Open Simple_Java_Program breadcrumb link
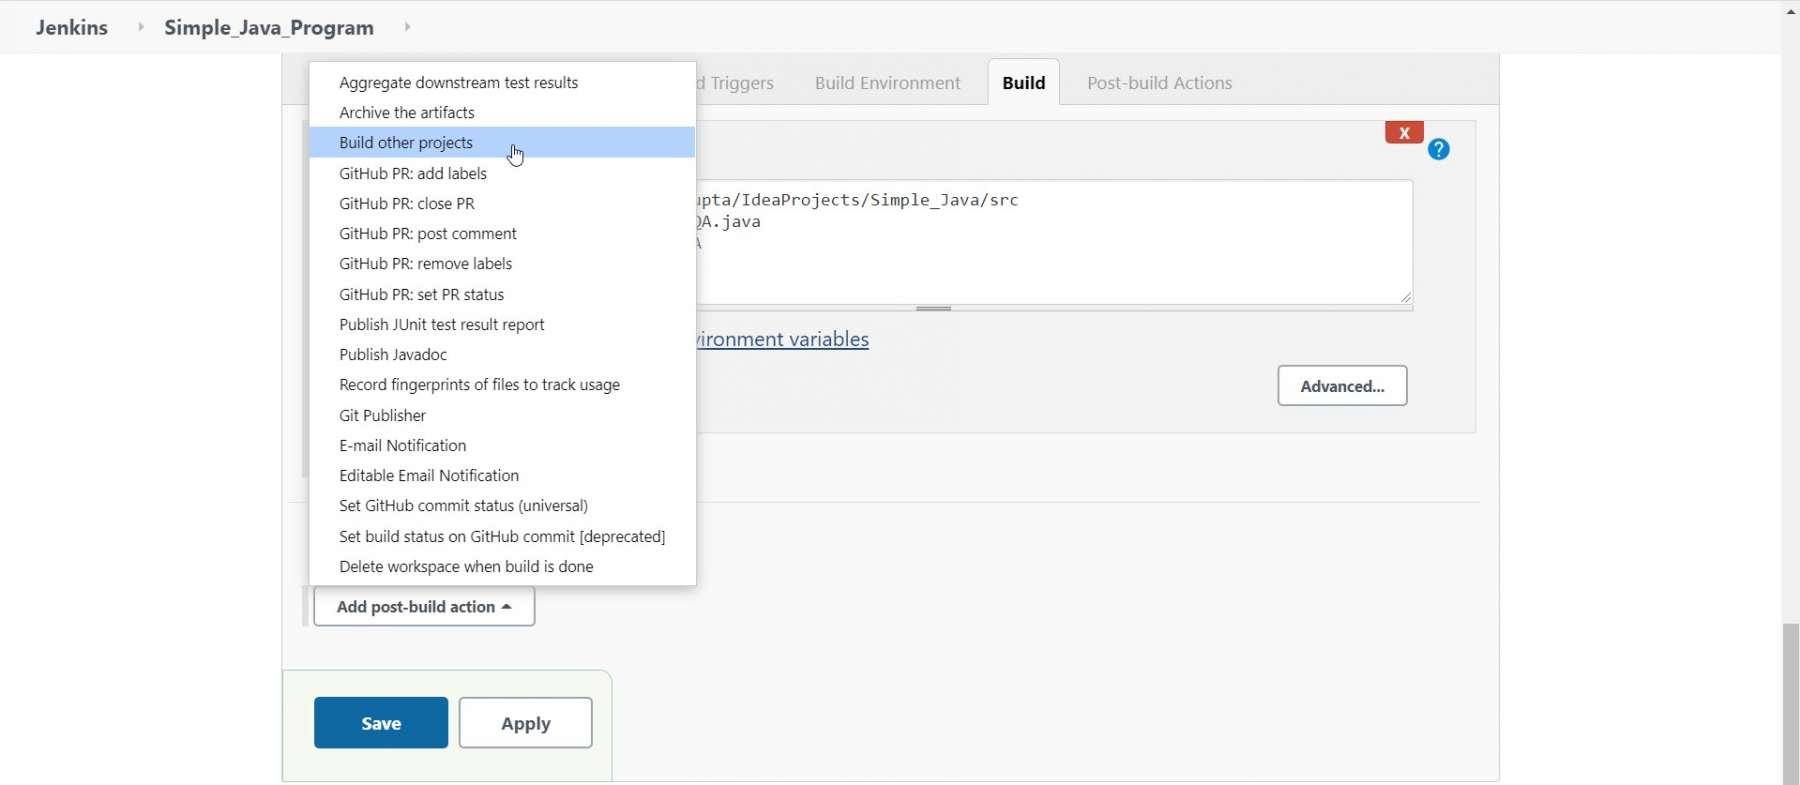Image resolution: width=1800 pixels, height=785 pixels. [269, 27]
